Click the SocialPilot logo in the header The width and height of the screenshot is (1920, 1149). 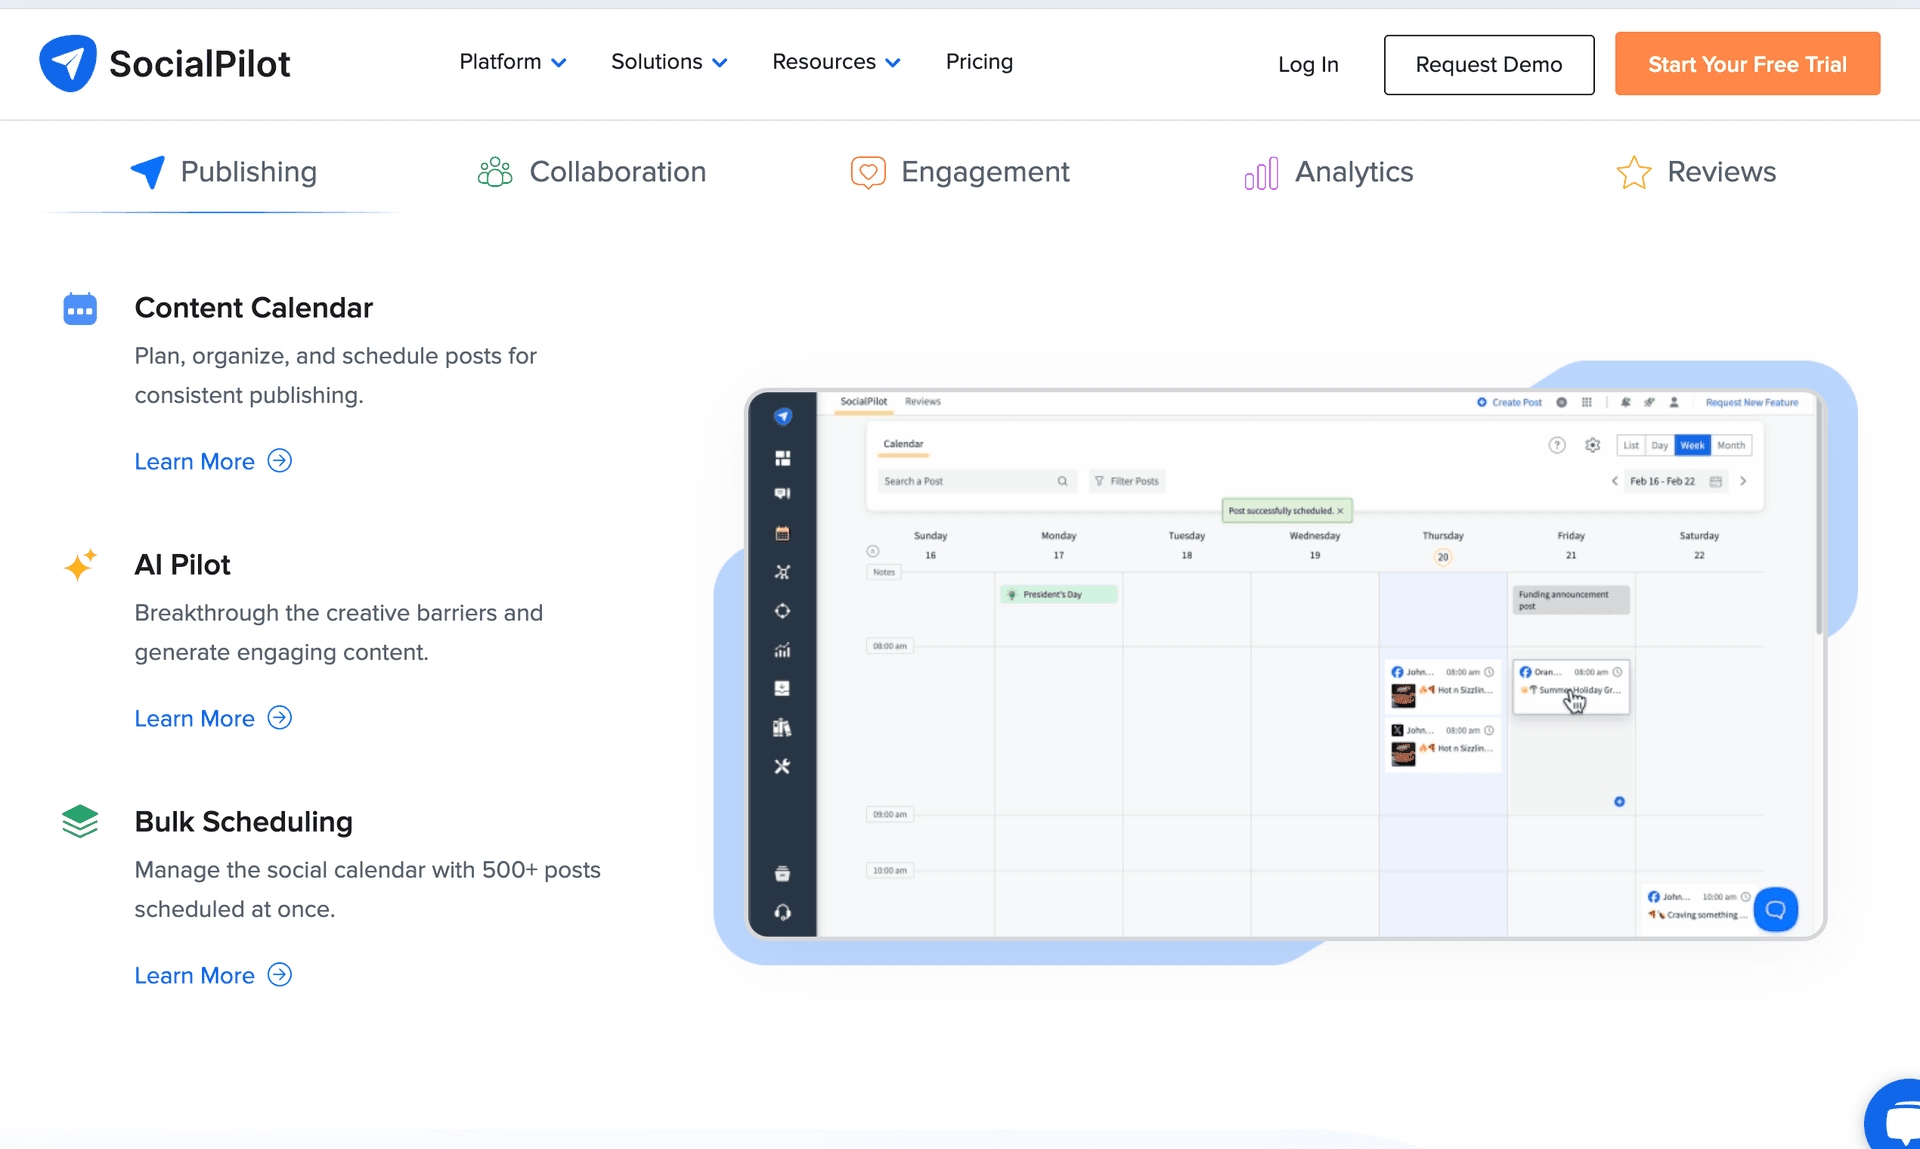(x=165, y=63)
